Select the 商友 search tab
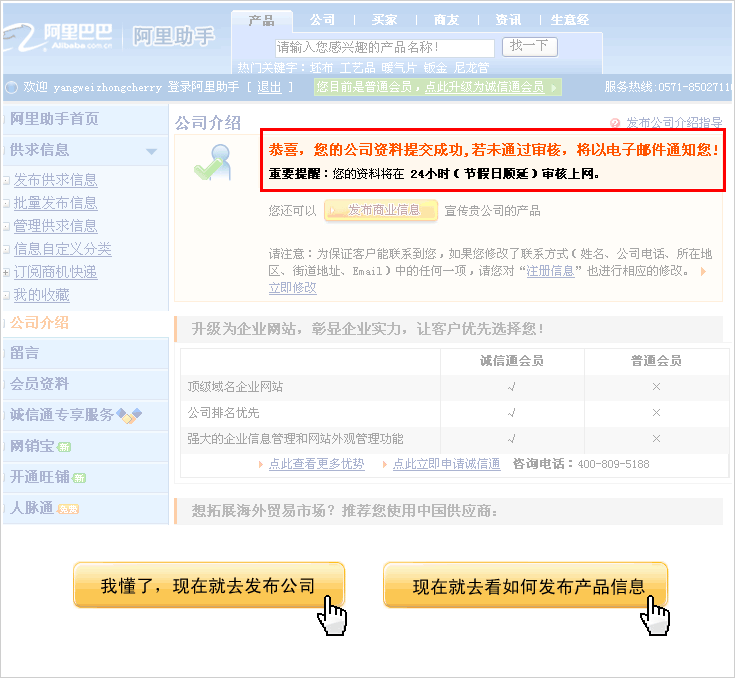 click(x=446, y=20)
